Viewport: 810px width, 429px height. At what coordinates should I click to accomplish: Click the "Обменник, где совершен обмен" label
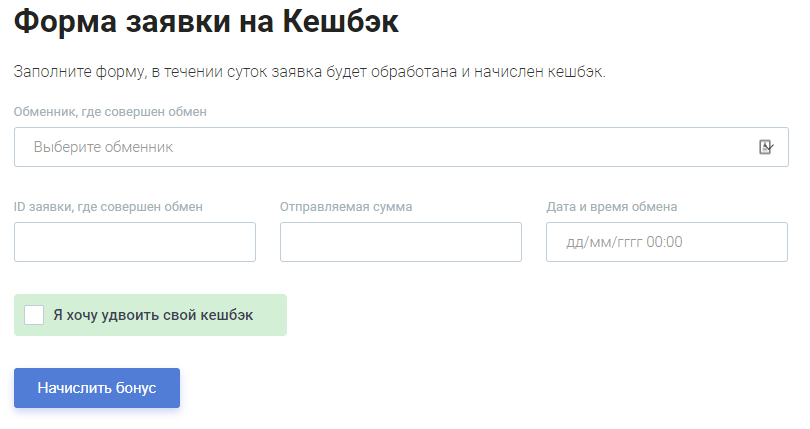coord(110,112)
